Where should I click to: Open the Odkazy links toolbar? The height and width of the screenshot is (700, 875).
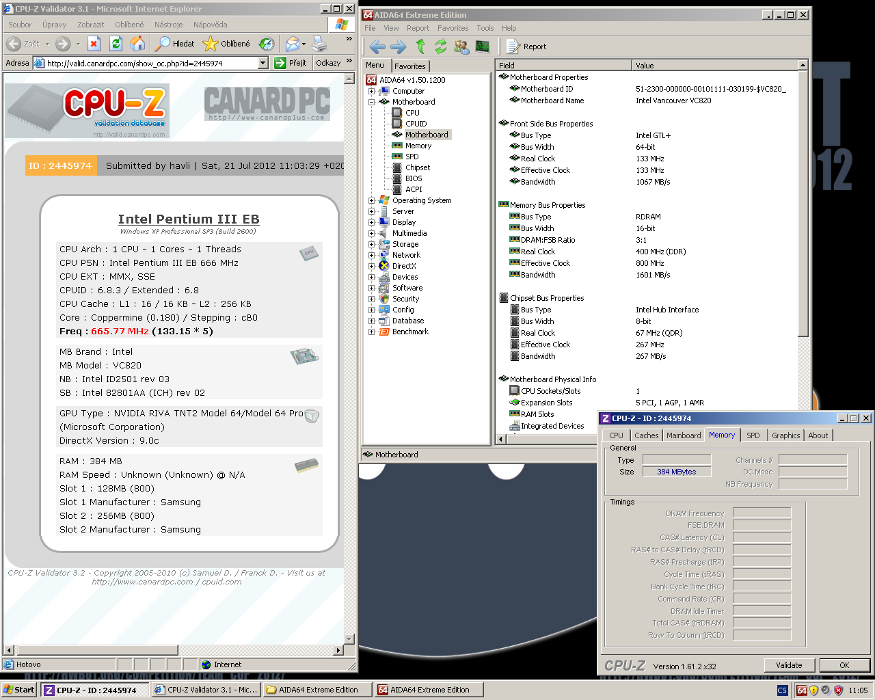point(328,63)
